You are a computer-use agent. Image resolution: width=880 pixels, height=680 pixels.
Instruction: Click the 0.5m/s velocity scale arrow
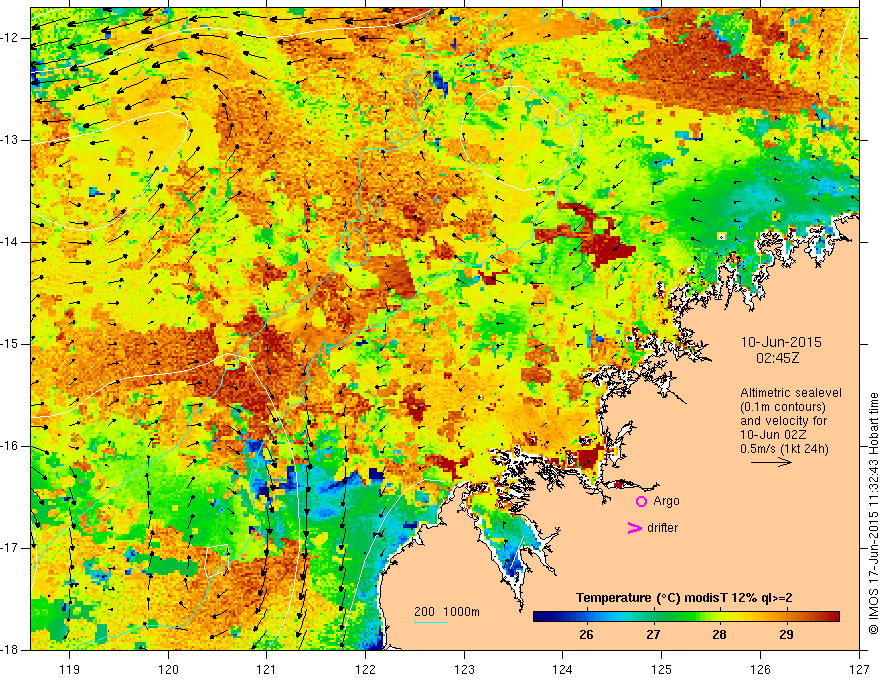[771, 462]
